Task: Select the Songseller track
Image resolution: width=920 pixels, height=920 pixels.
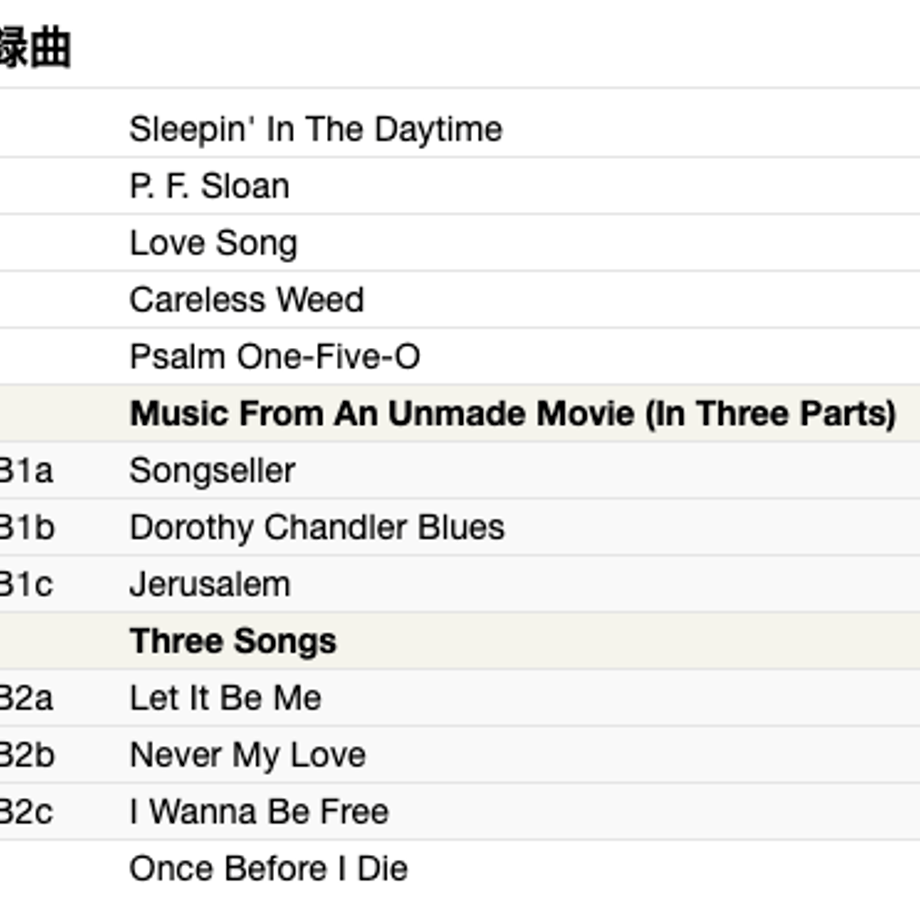Action: [x=212, y=471]
